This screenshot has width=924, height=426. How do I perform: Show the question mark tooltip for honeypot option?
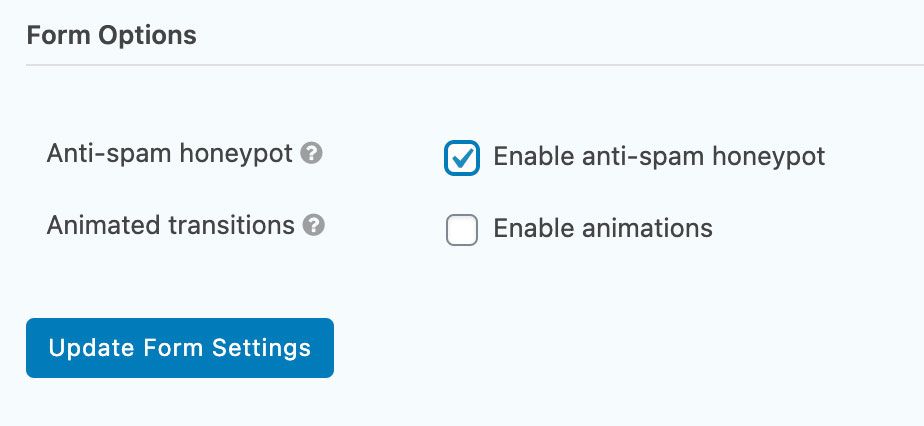tap(311, 154)
